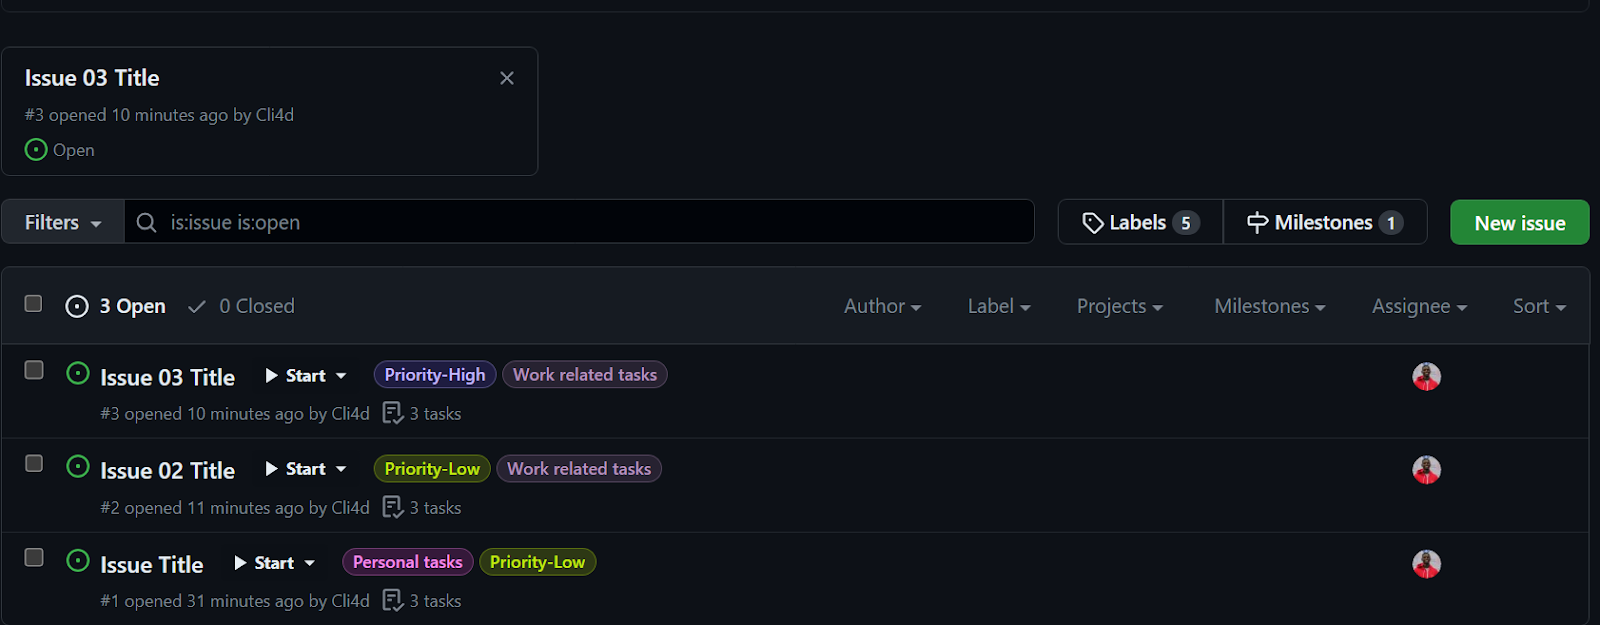Click the Priority-High label on Issue 03
The height and width of the screenshot is (625, 1600).
tap(434, 374)
